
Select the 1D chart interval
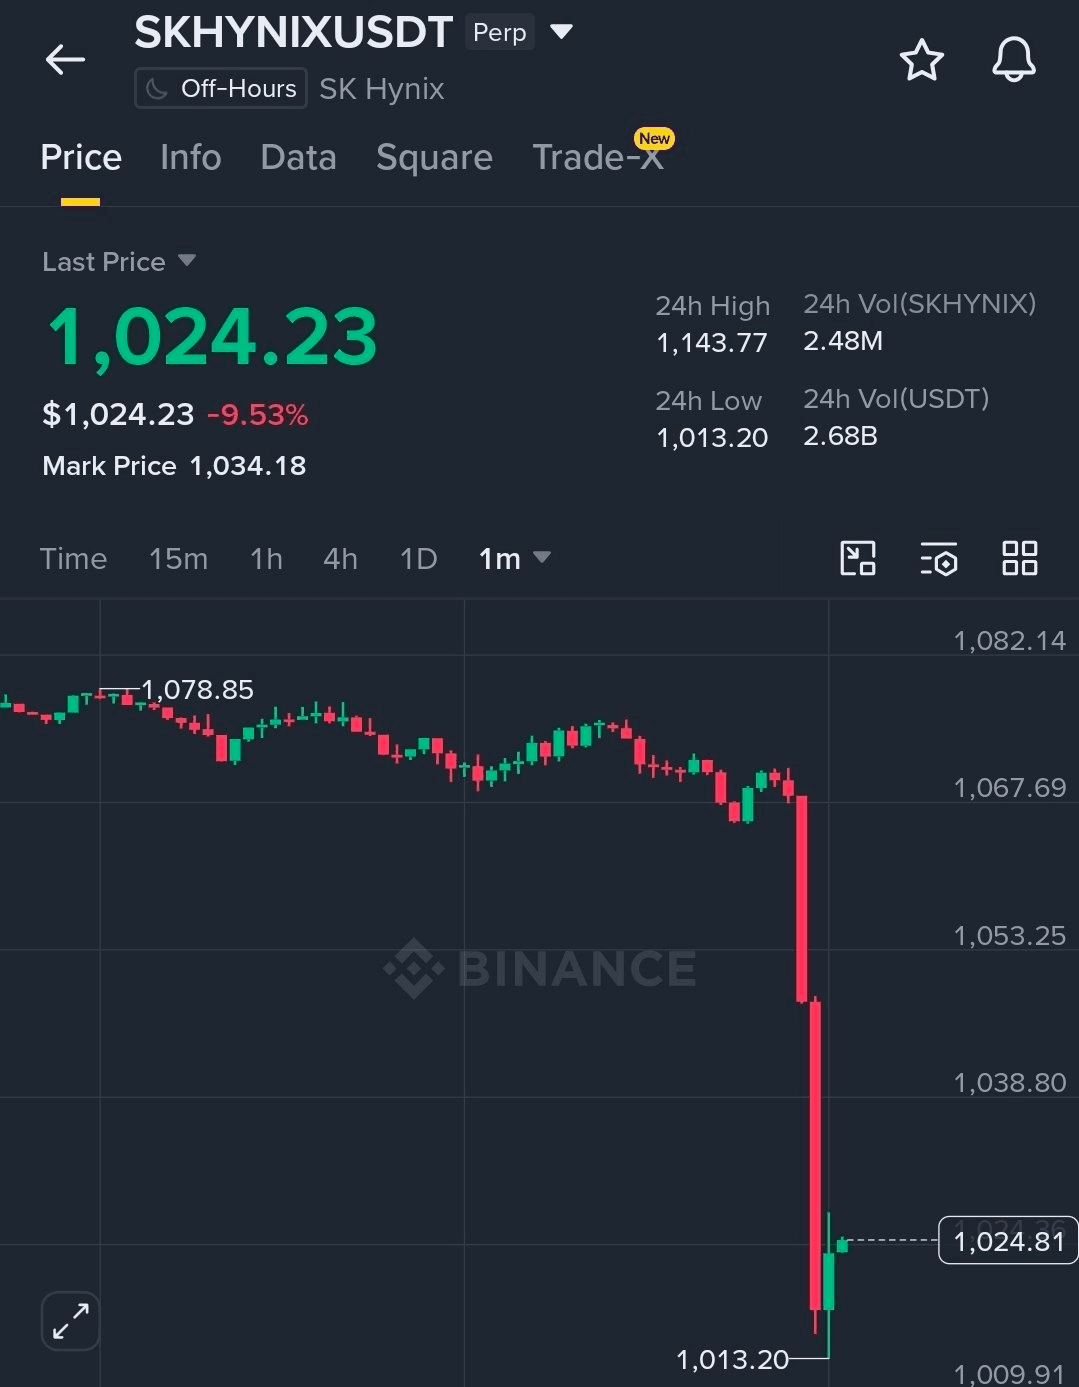pyautogui.click(x=418, y=559)
